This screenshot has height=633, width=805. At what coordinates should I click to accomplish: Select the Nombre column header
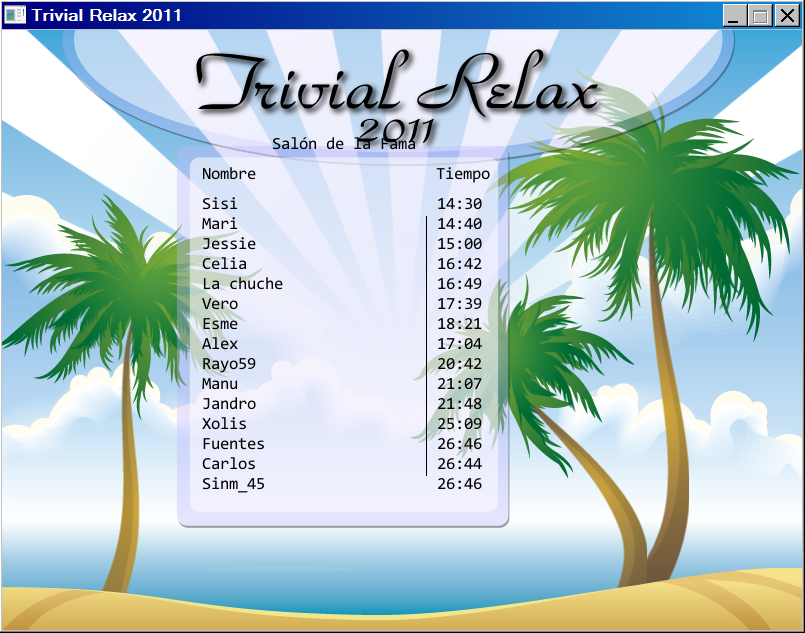click(229, 174)
